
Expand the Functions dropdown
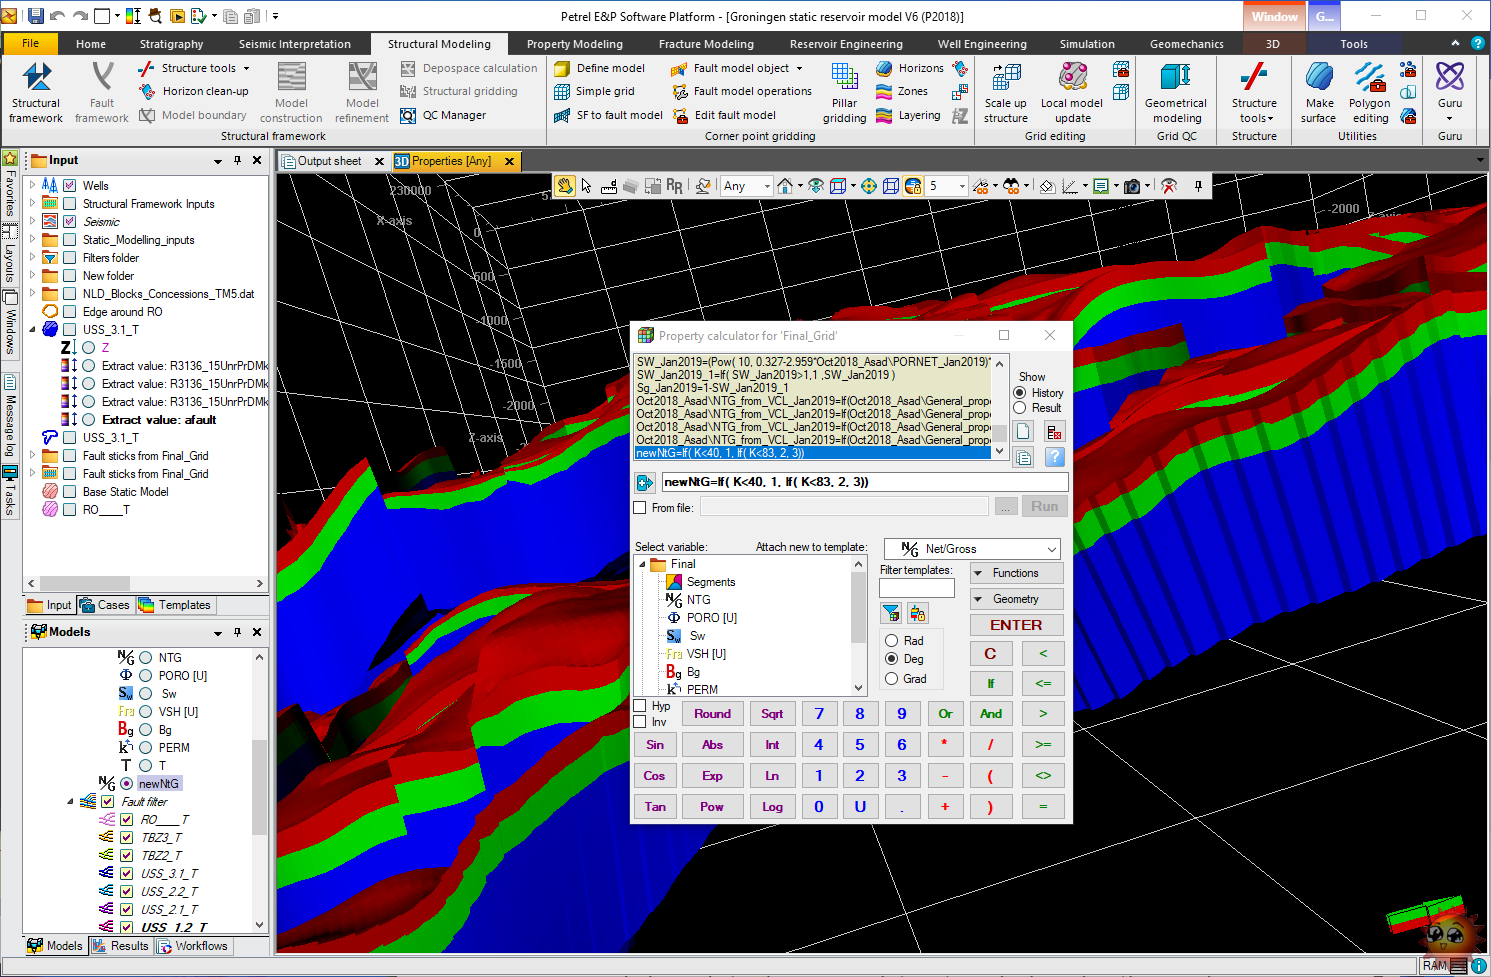(1017, 573)
